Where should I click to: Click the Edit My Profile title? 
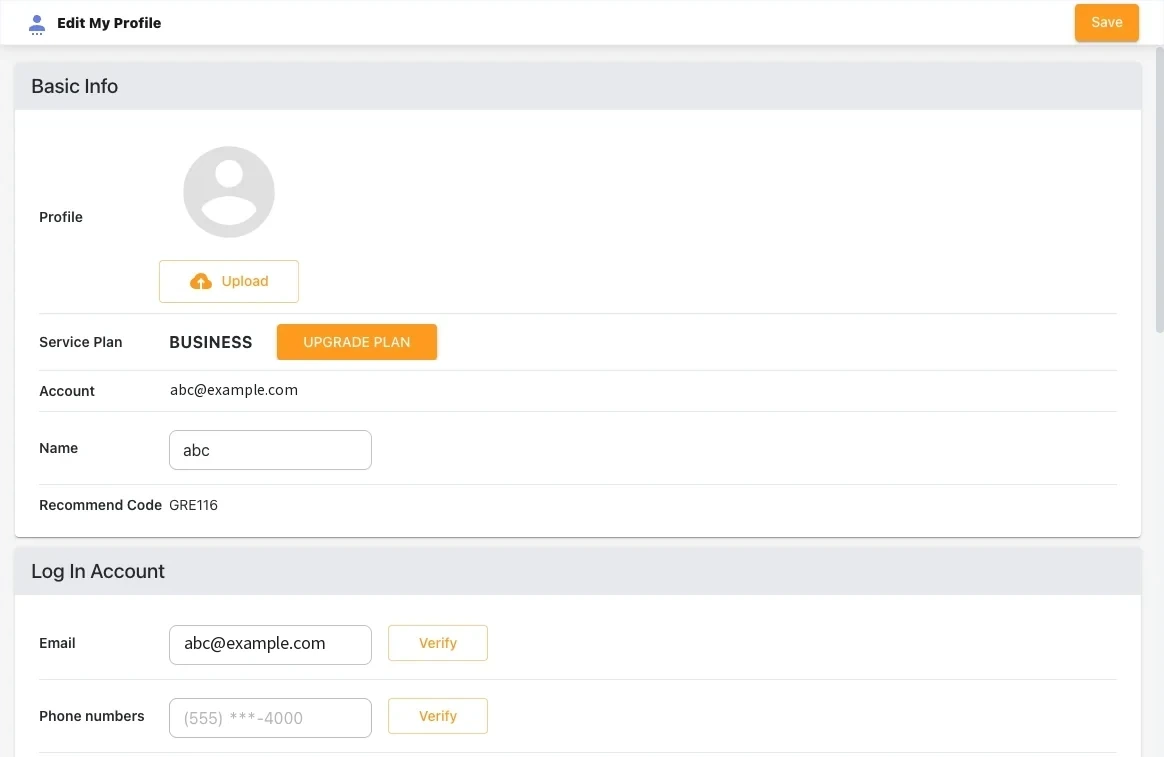109,23
